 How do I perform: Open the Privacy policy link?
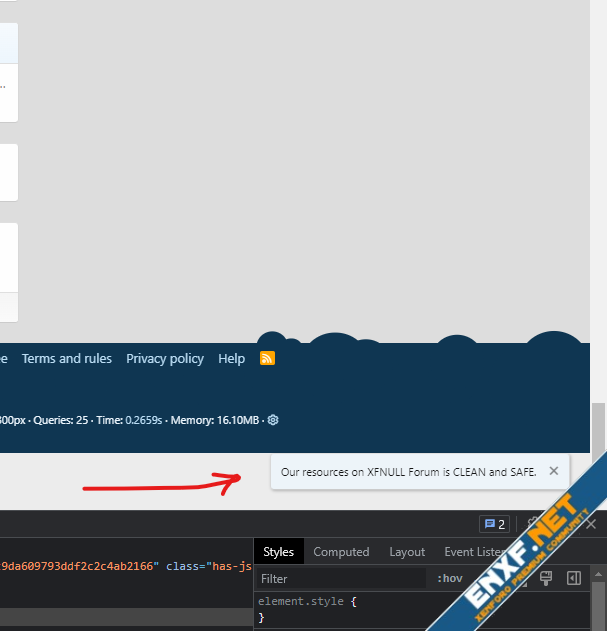click(x=165, y=358)
